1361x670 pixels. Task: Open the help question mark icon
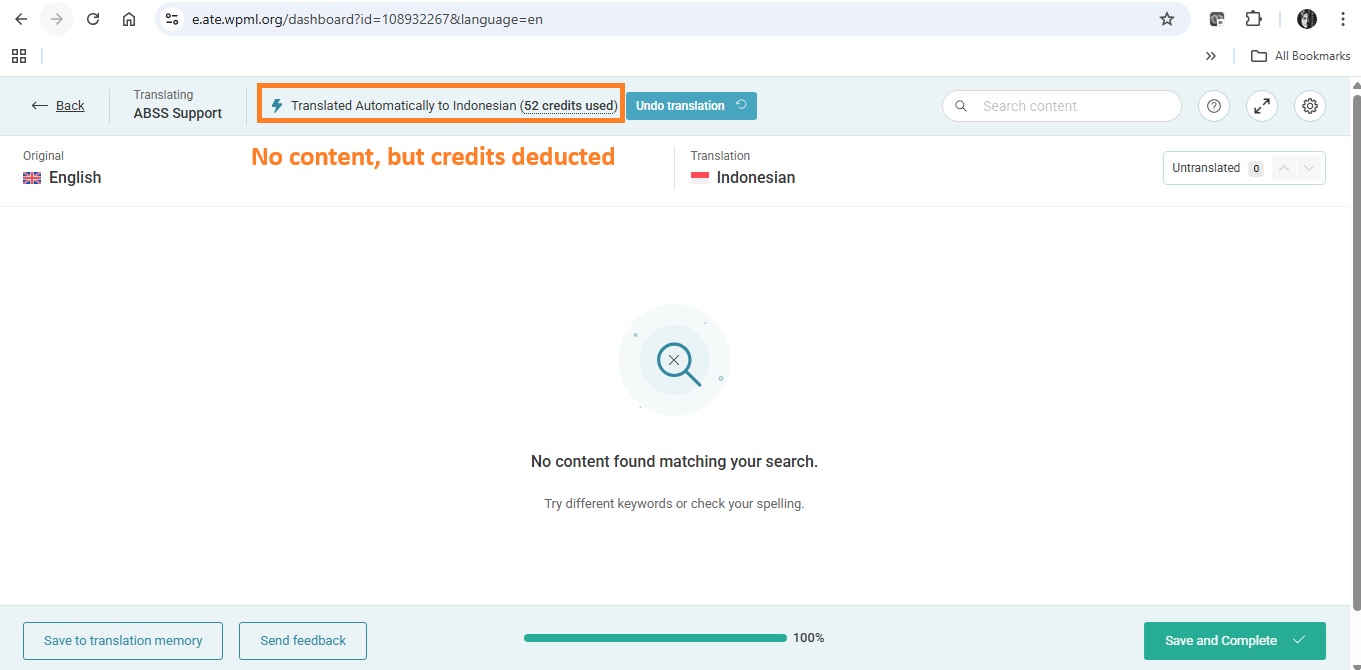pyautogui.click(x=1214, y=106)
